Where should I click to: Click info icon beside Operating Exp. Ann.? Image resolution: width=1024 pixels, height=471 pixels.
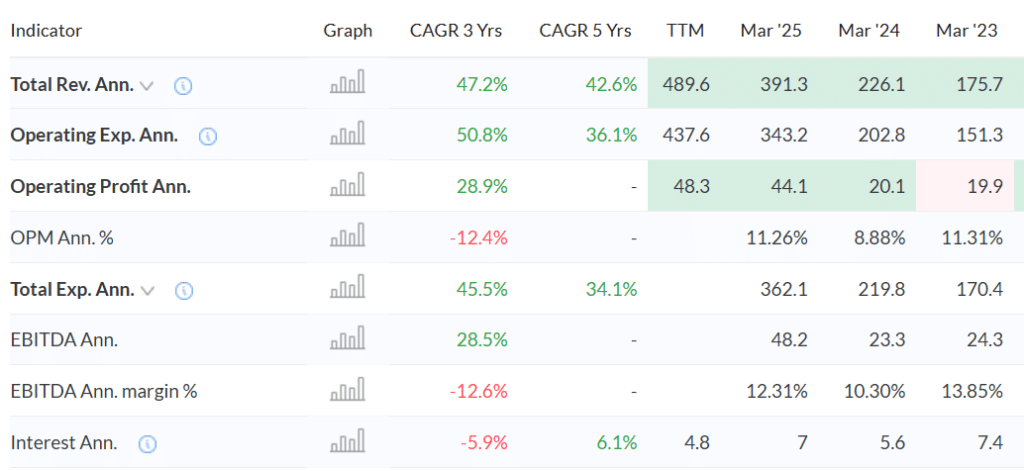click(208, 136)
